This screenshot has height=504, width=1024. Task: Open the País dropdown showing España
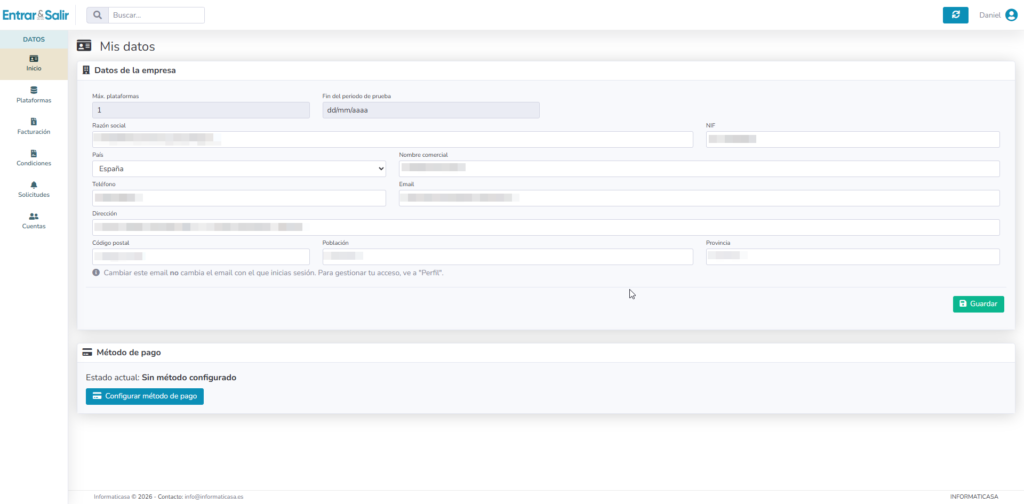pos(239,168)
